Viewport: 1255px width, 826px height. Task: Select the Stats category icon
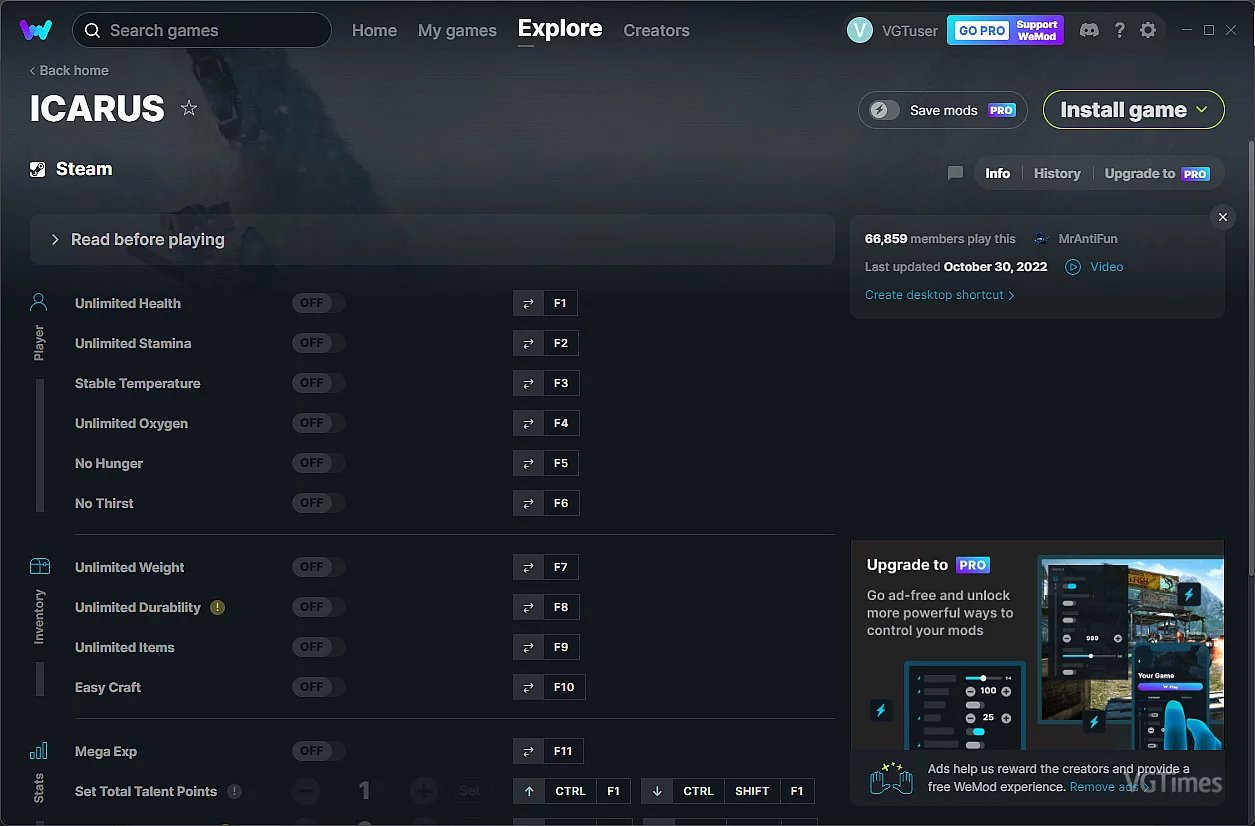tap(39, 751)
